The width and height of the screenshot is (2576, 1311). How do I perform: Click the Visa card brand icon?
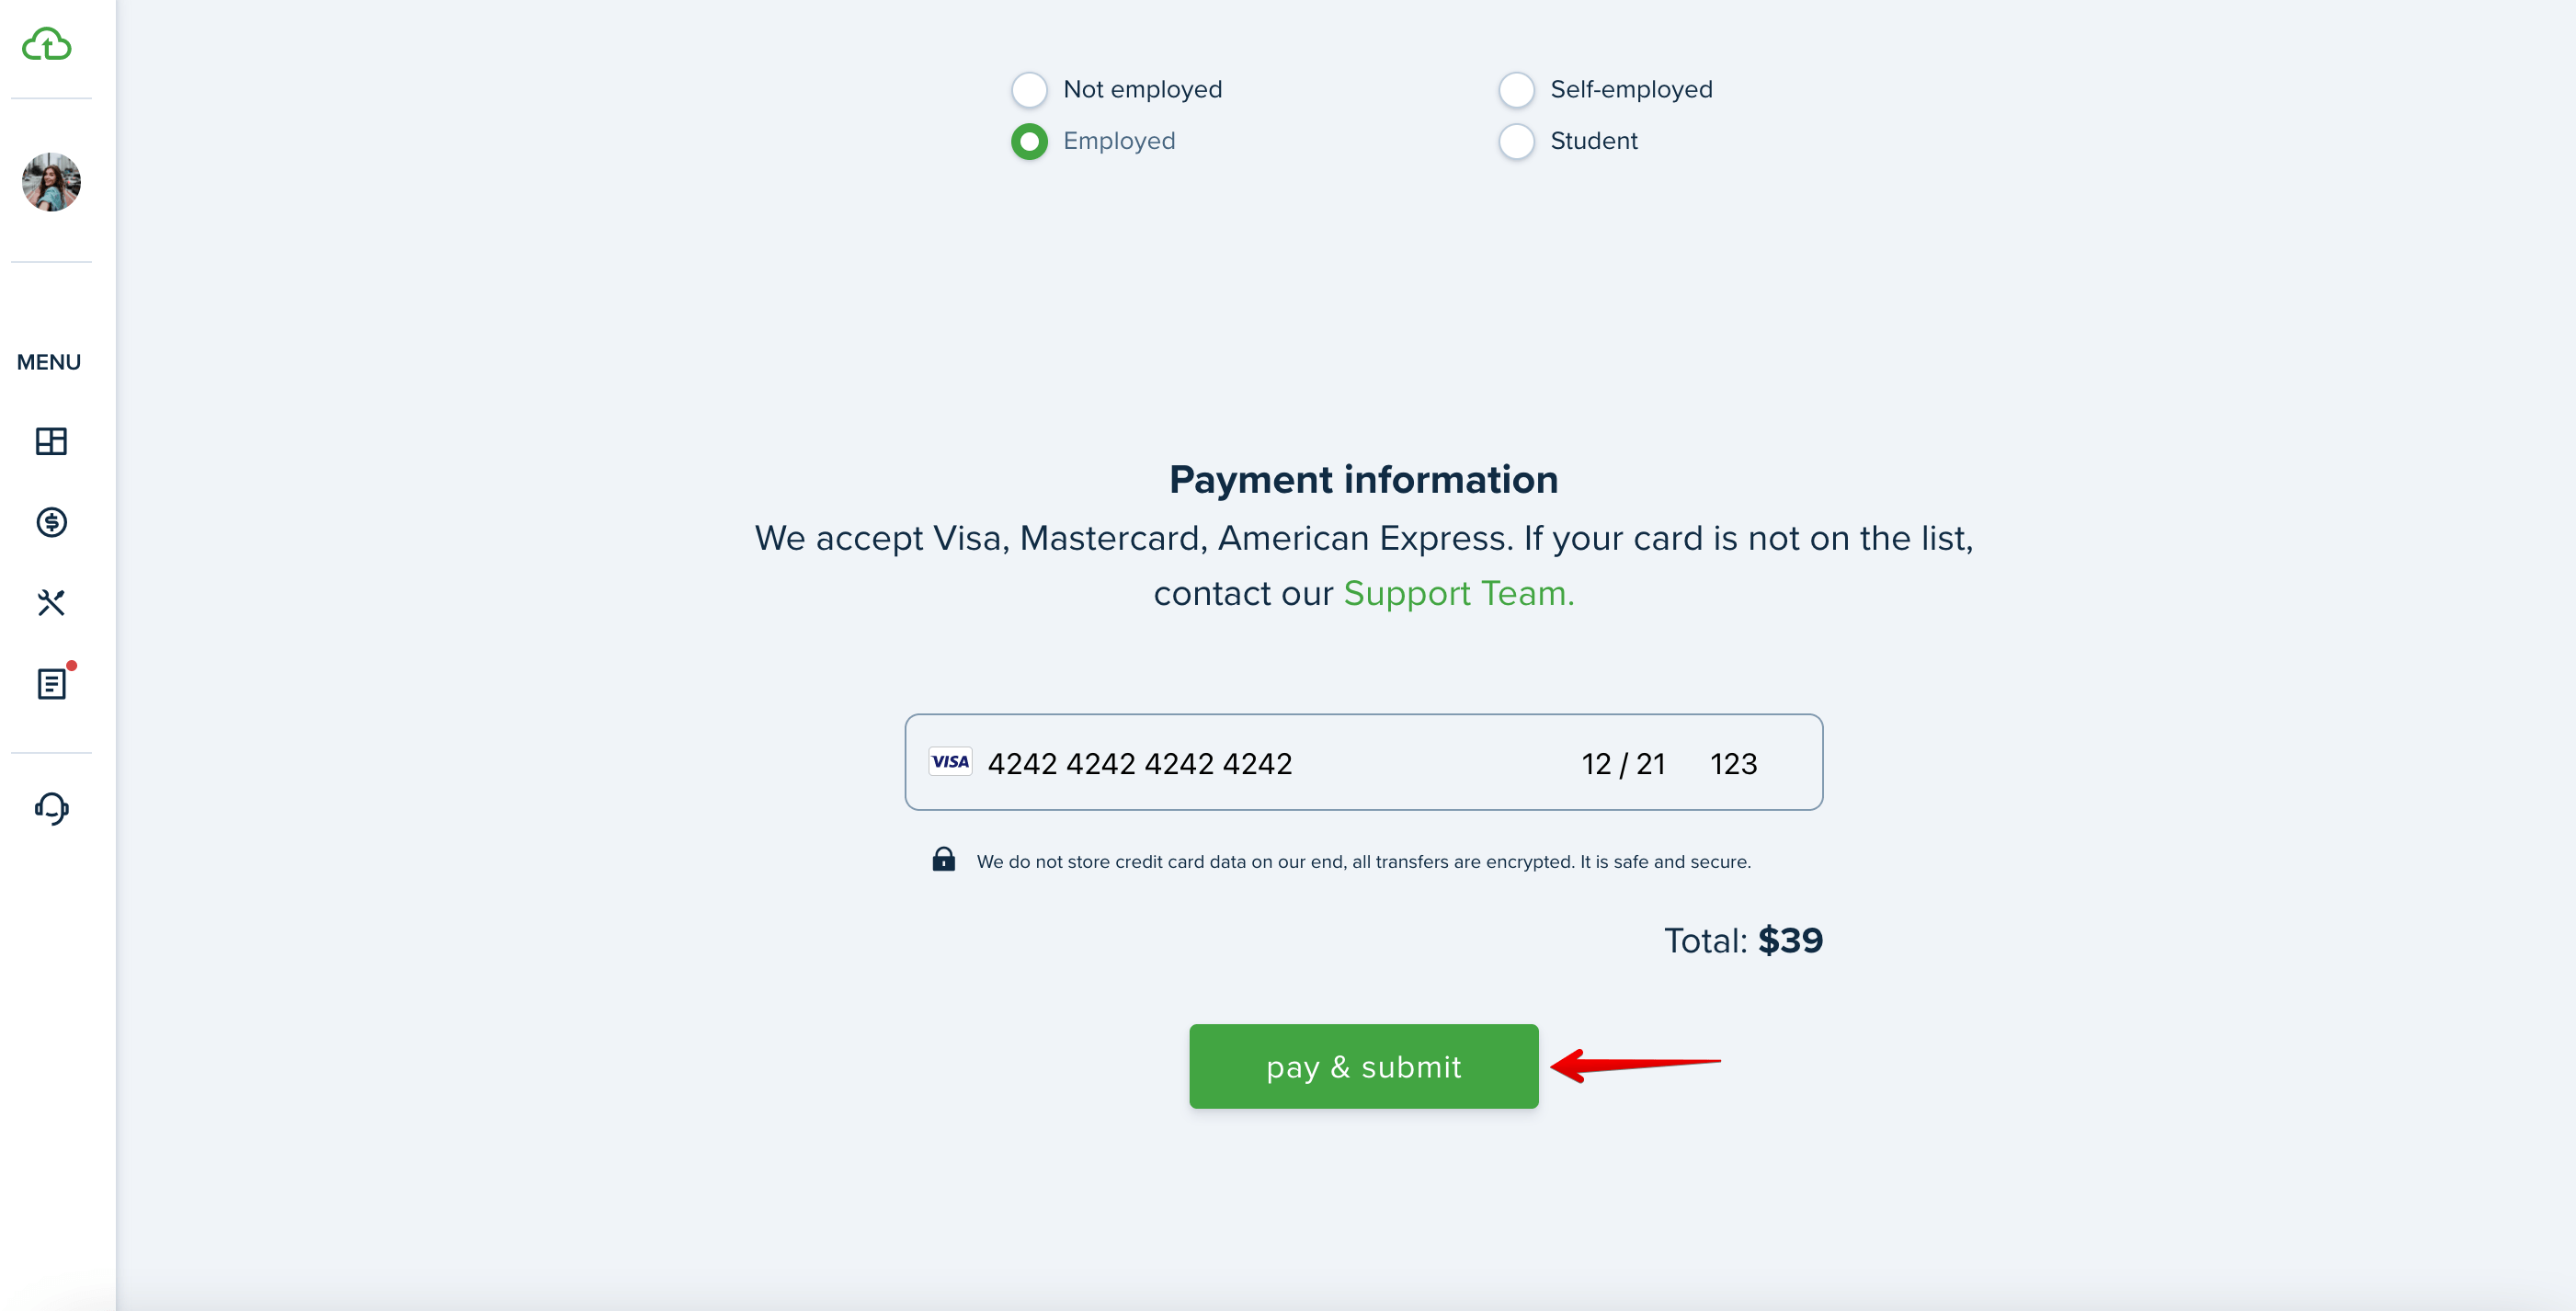pos(949,762)
